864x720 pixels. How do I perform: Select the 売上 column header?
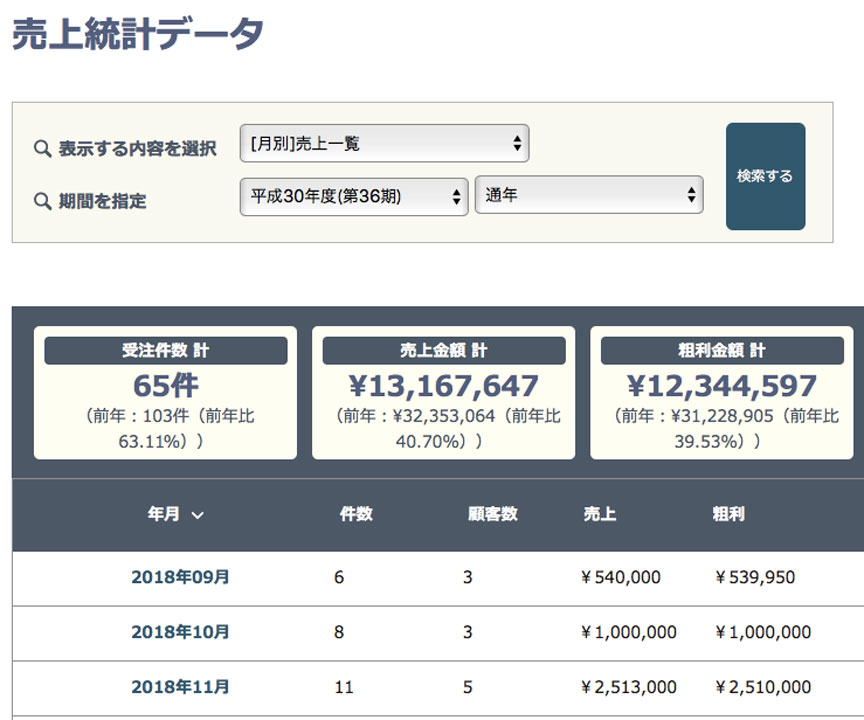[600, 514]
